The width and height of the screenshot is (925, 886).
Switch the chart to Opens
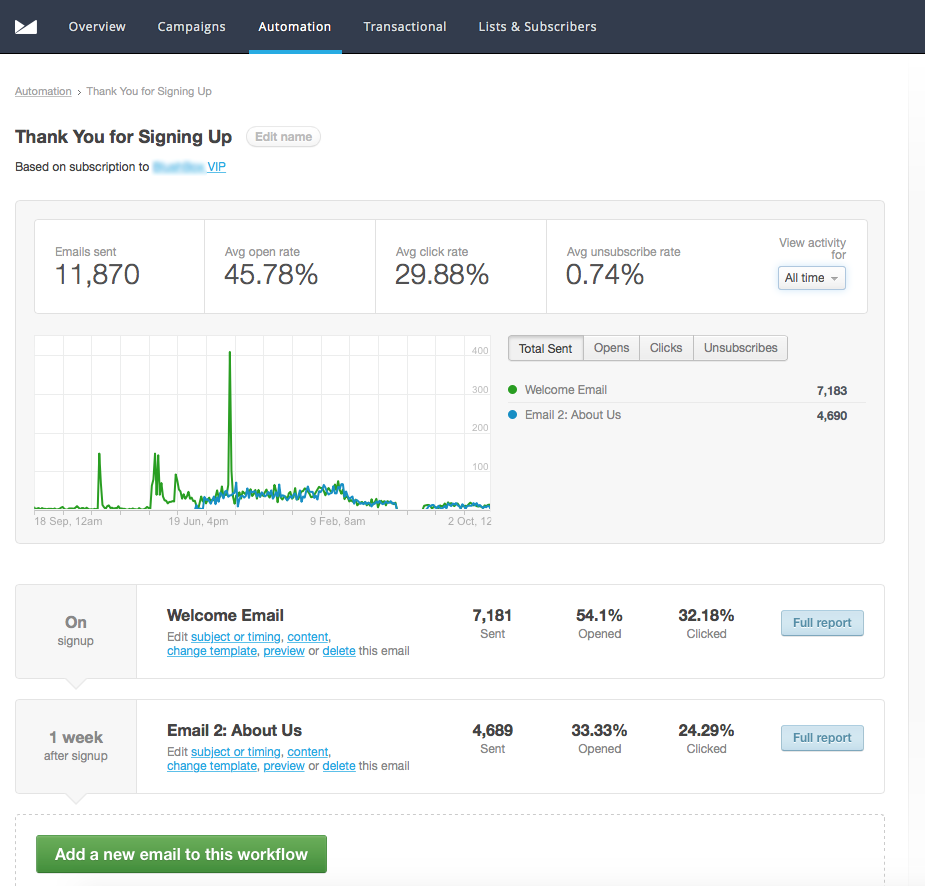coord(611,348)
